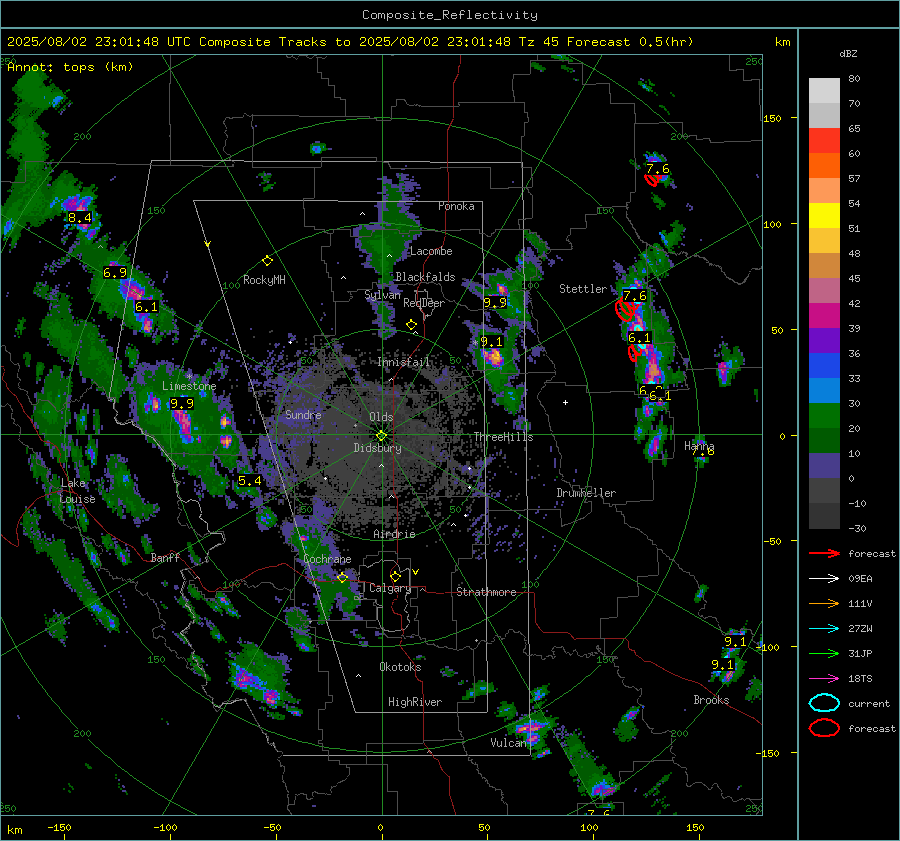Click the 'Forecast 0.5(hr)' header text
The image size is (900, 841).
(630, 42)
